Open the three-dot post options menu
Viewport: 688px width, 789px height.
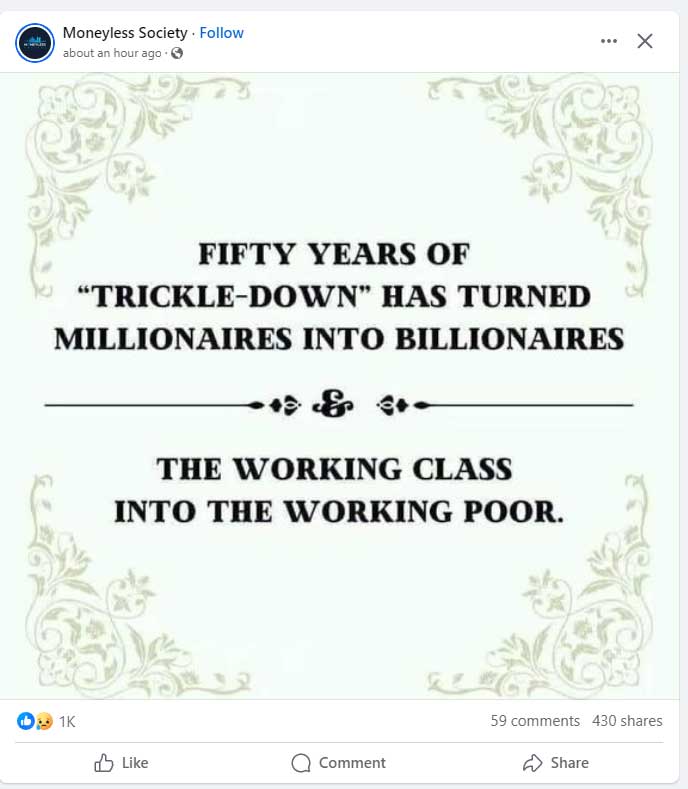608,41
